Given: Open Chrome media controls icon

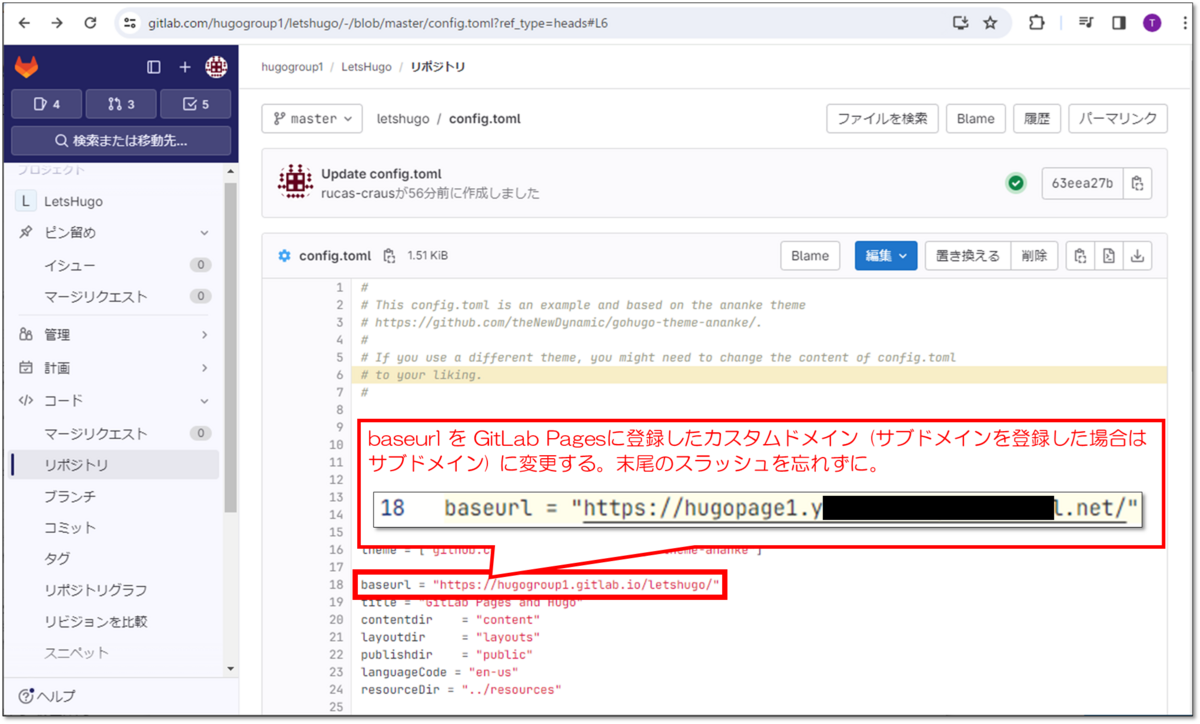Looking at the screenshot, I should click(1086, 22).
